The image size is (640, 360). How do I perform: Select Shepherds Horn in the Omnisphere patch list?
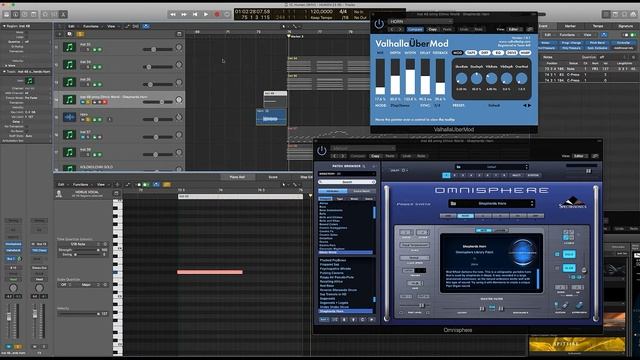click(x=345, y=311)
